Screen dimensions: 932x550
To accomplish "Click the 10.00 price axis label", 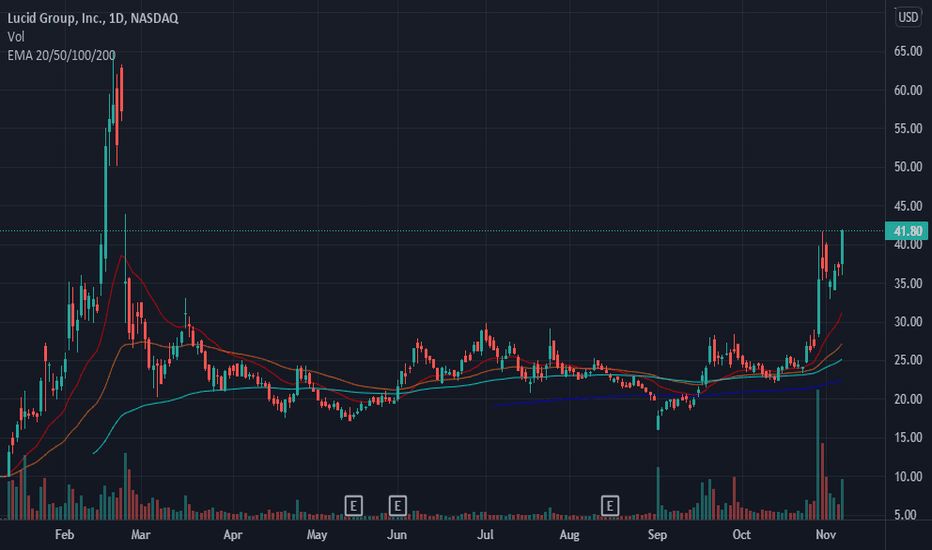I will [908, 477].
